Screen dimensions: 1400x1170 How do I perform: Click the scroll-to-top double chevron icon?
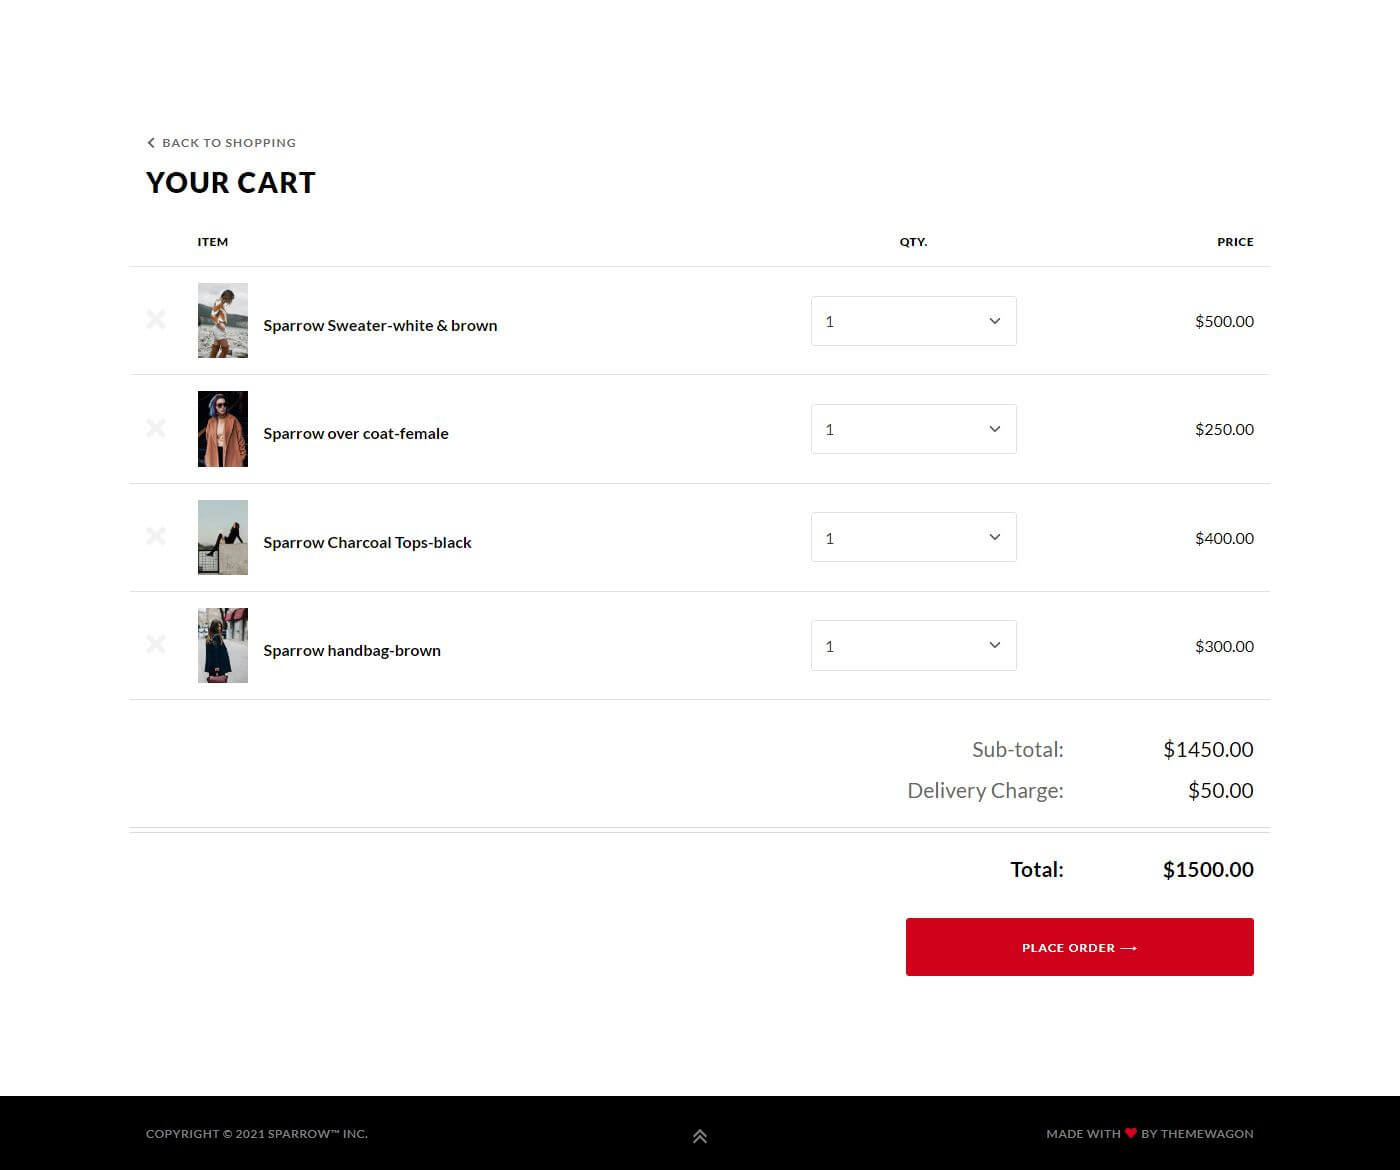click(700, 1136)
